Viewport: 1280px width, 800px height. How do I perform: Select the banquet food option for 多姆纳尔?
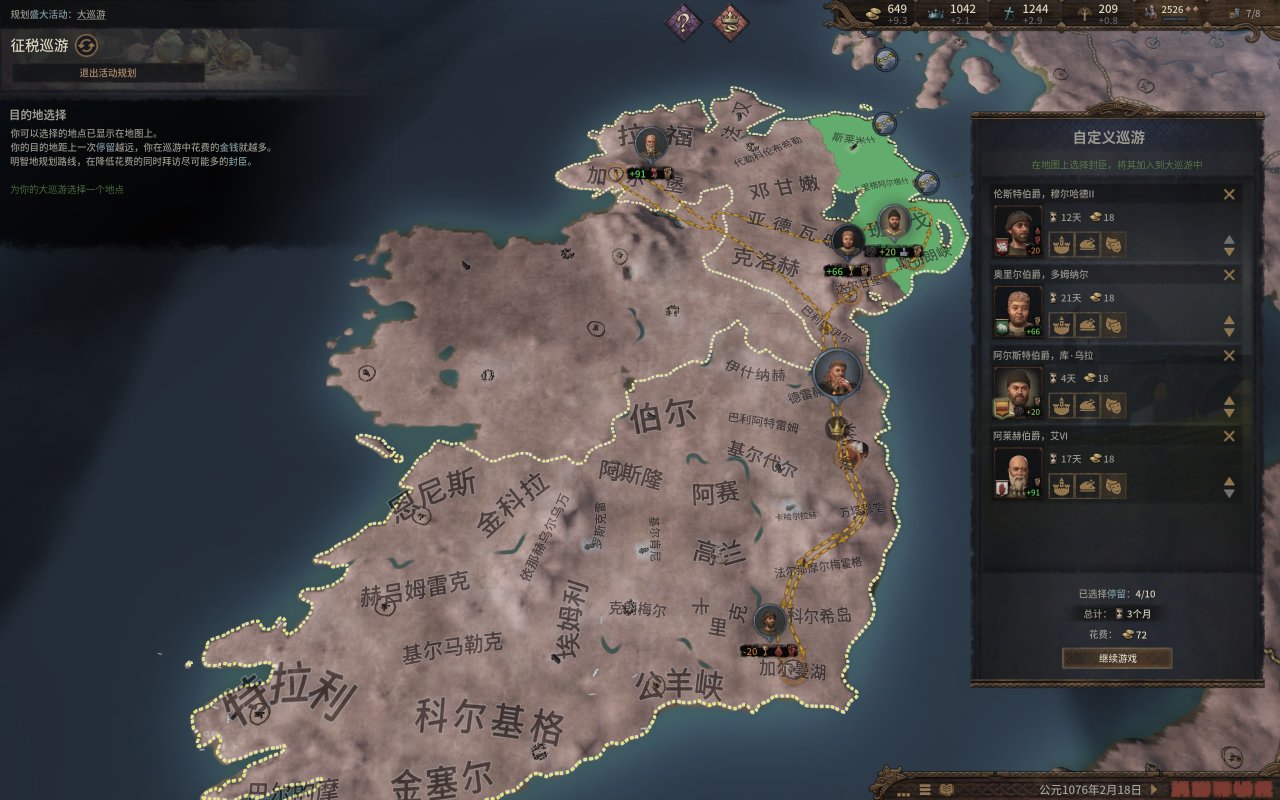1087,325
